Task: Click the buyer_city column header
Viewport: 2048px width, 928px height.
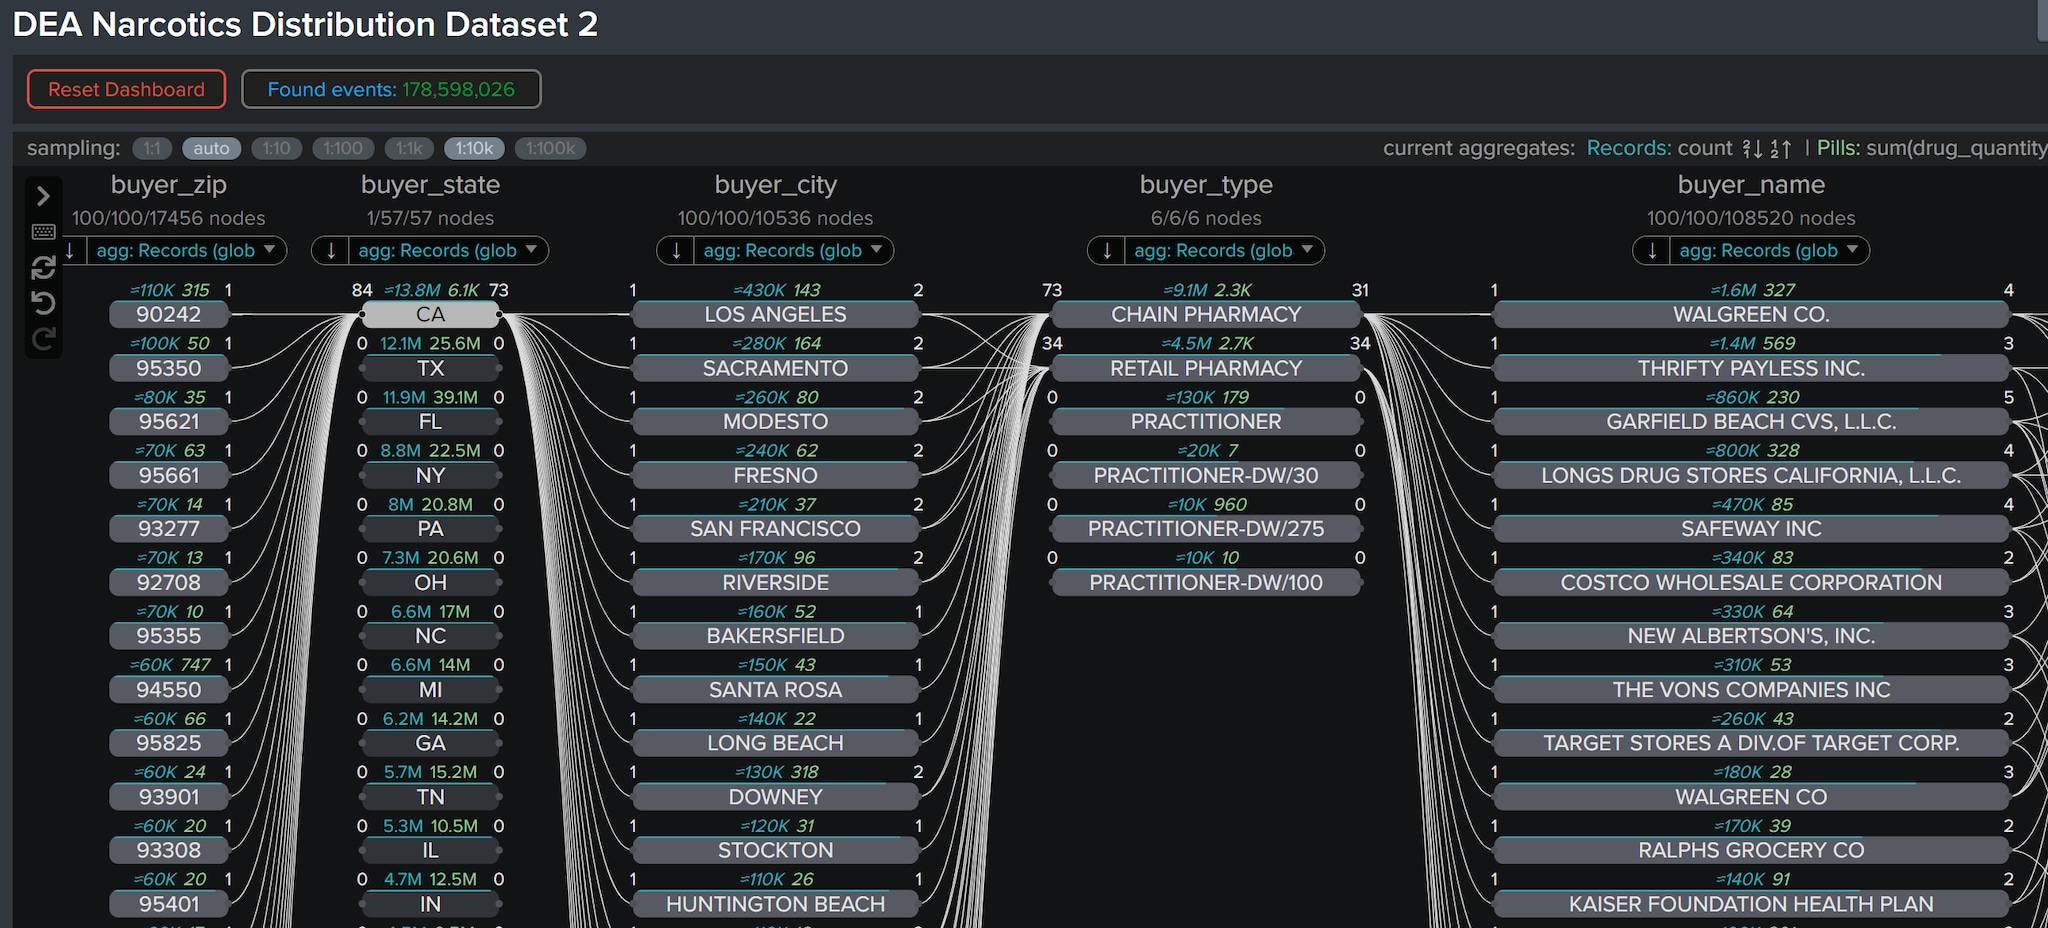Action: [776, 185]
